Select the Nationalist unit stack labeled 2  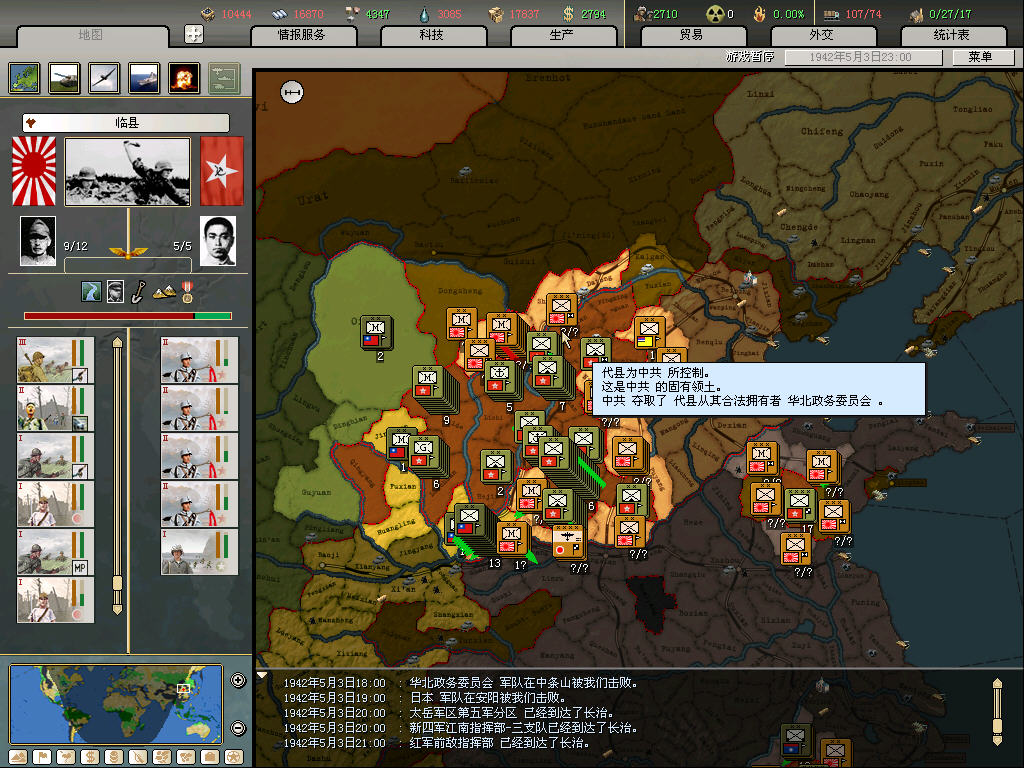click(x=376, y=332)
